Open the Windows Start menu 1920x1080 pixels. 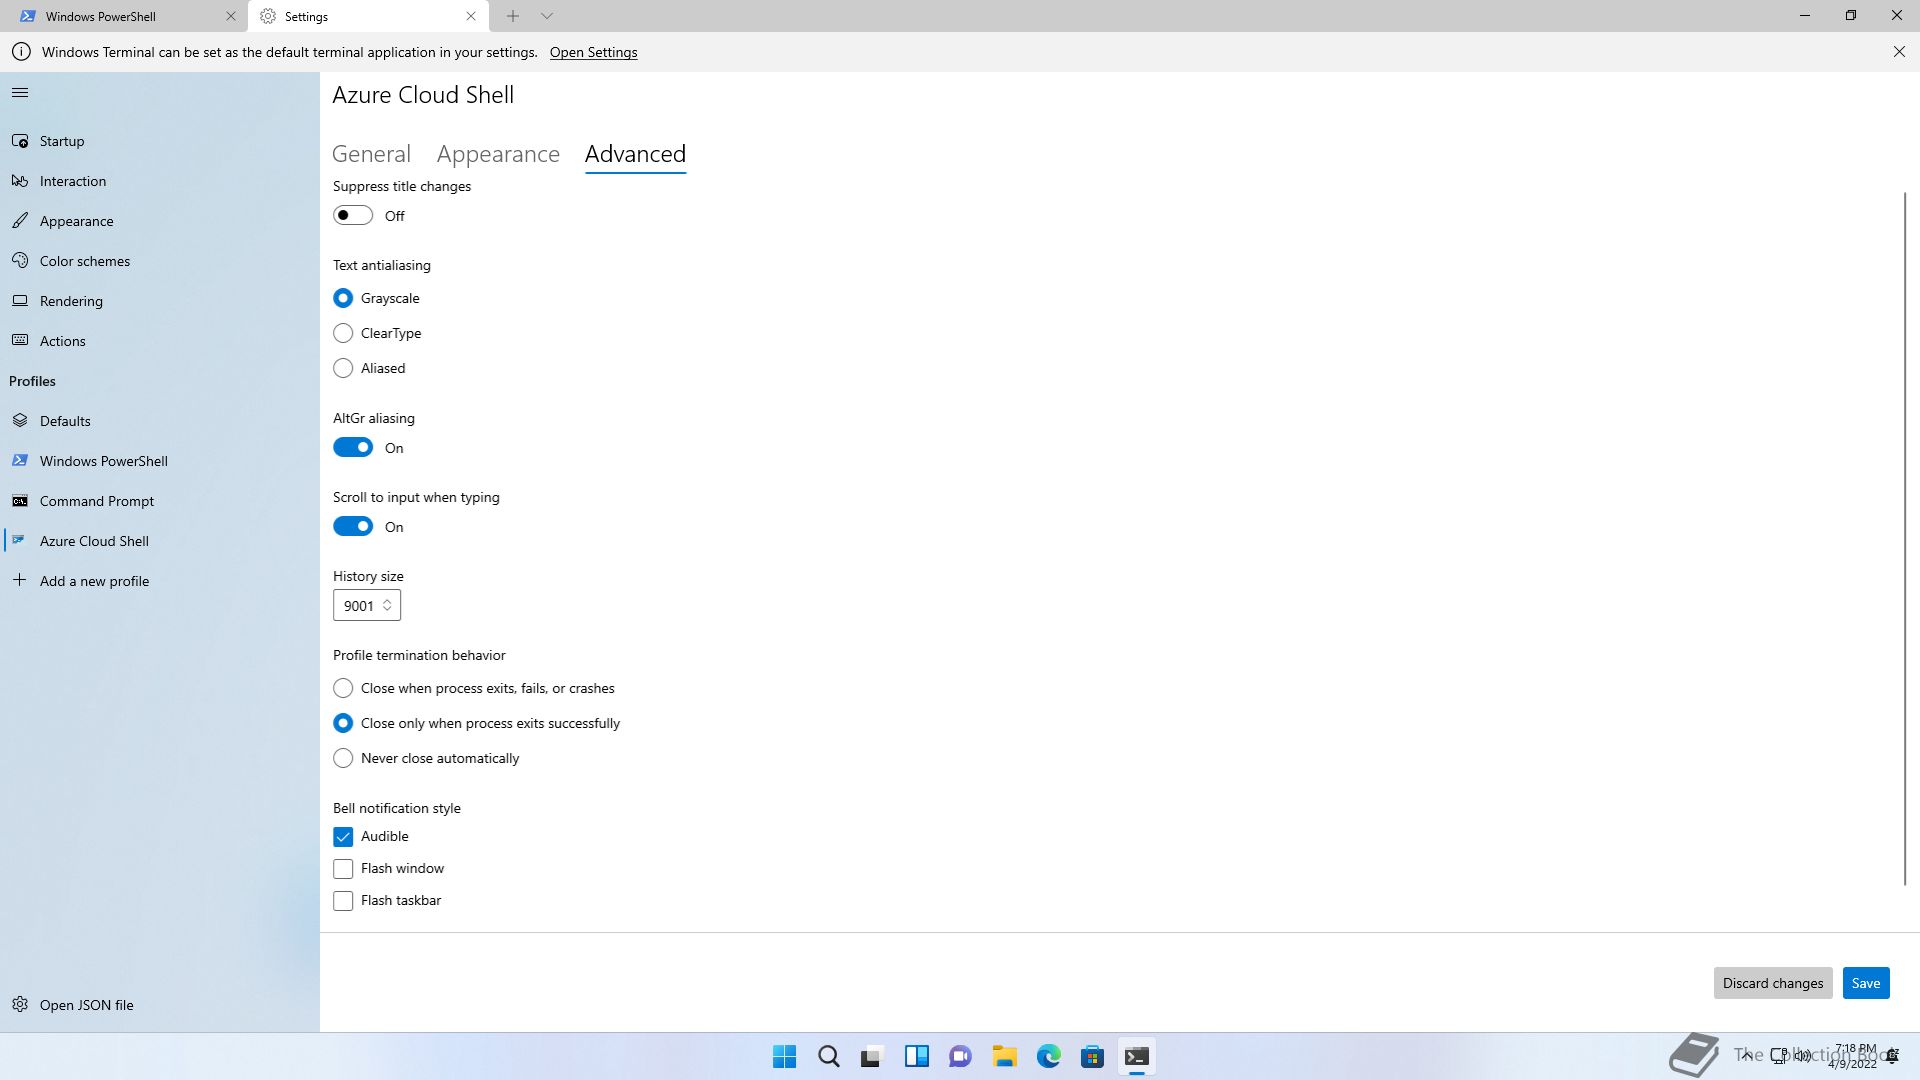point(785,1056)
